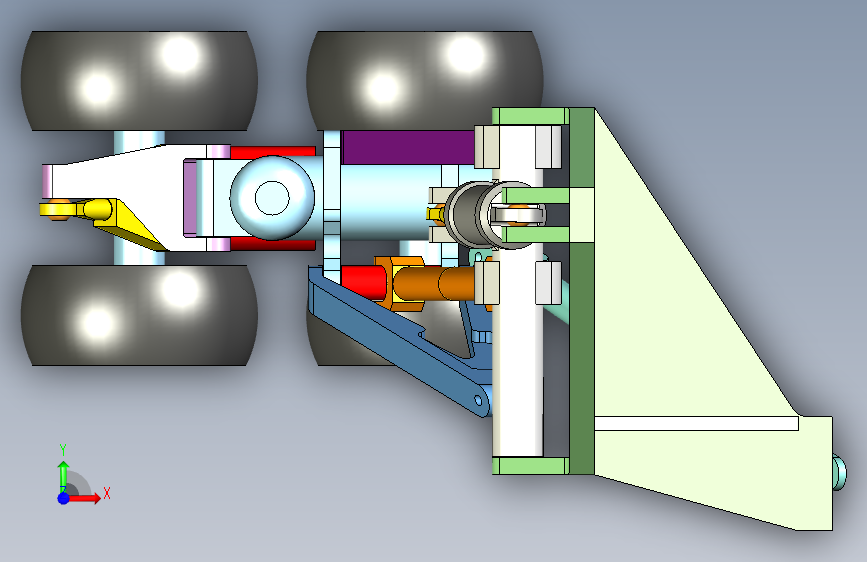Select the purple rectangular block
867x562 pixels.
tap(409, 147)
